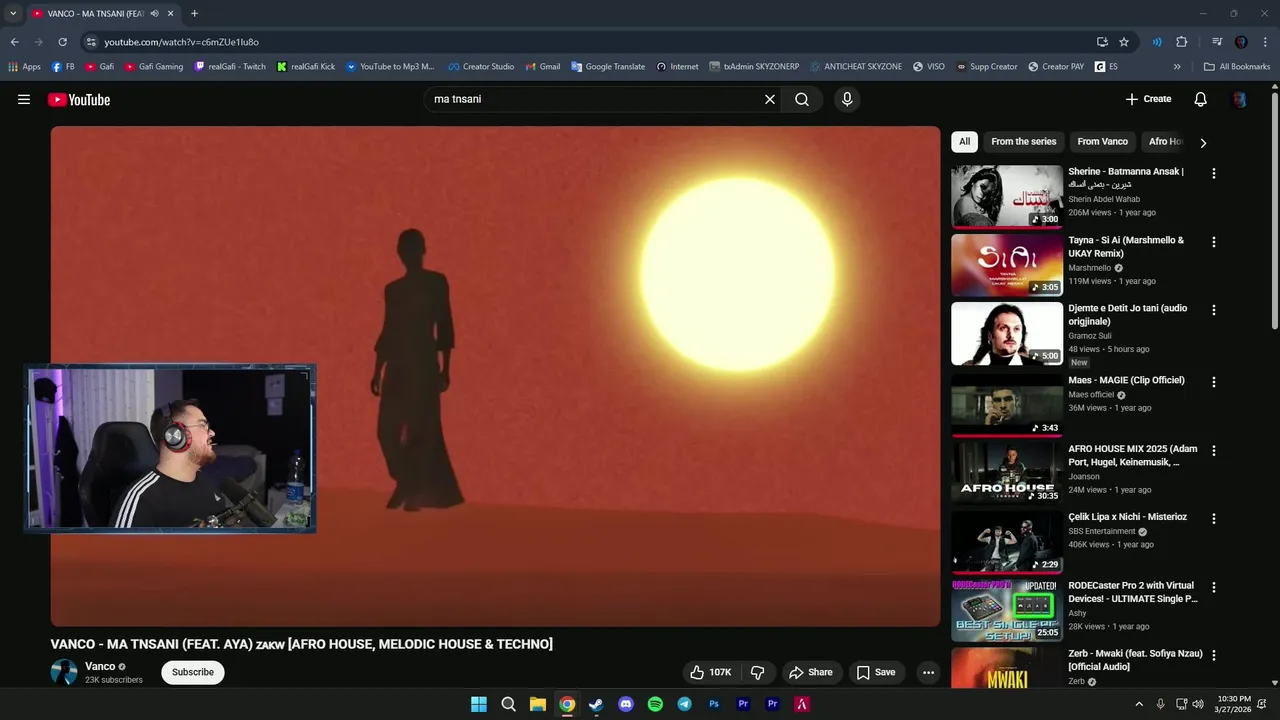Image resolution: width=1280 pixels, height=720 pixels.
Task: Open Chrome extensions puzzle icon
Action: pyautogui.click(x=1181, y=42)
